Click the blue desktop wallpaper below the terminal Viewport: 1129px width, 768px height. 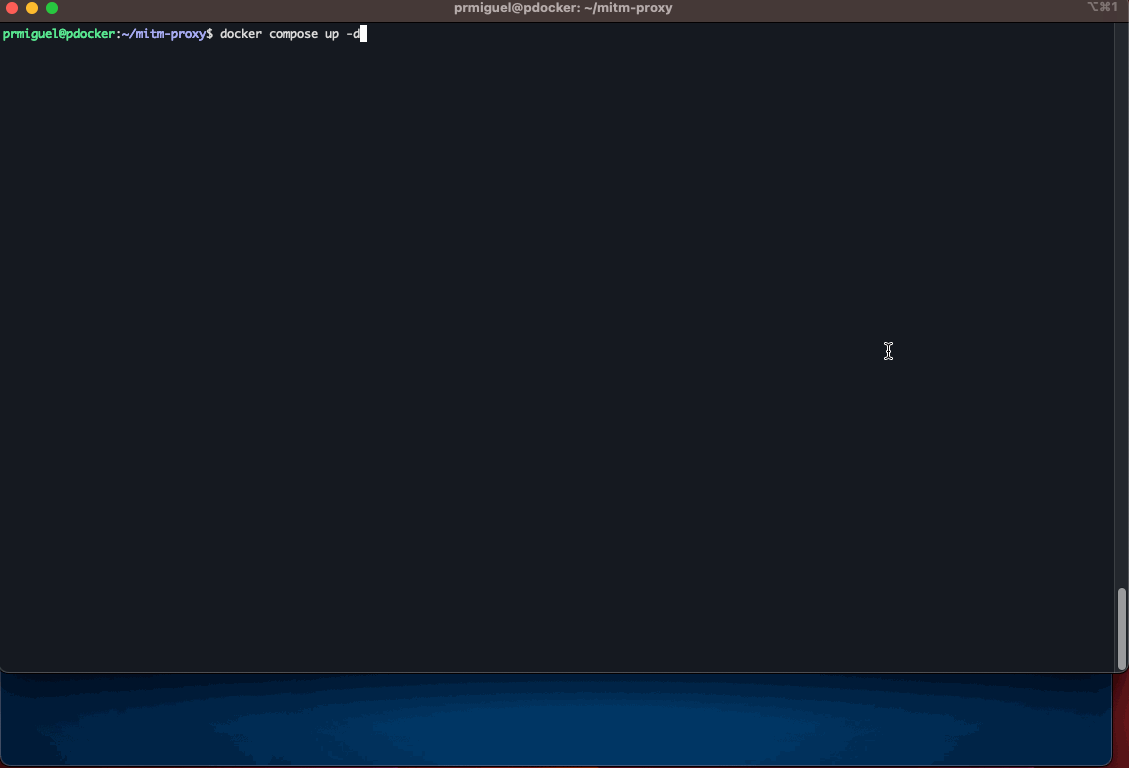pos(554,720)
